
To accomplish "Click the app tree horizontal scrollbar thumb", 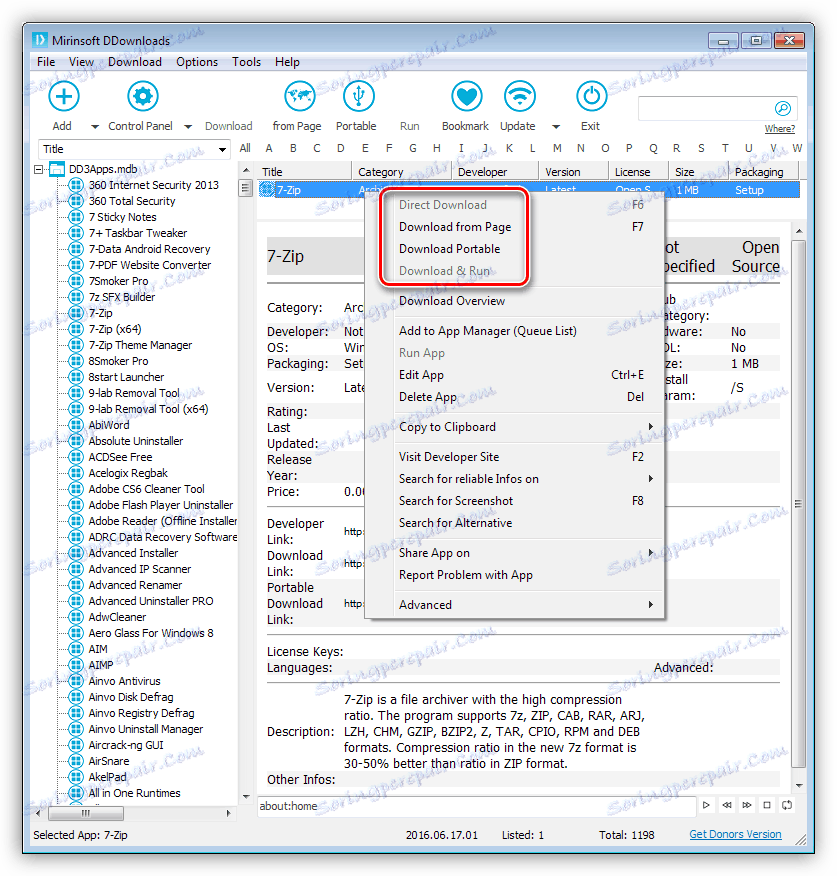I will [85, 813].
